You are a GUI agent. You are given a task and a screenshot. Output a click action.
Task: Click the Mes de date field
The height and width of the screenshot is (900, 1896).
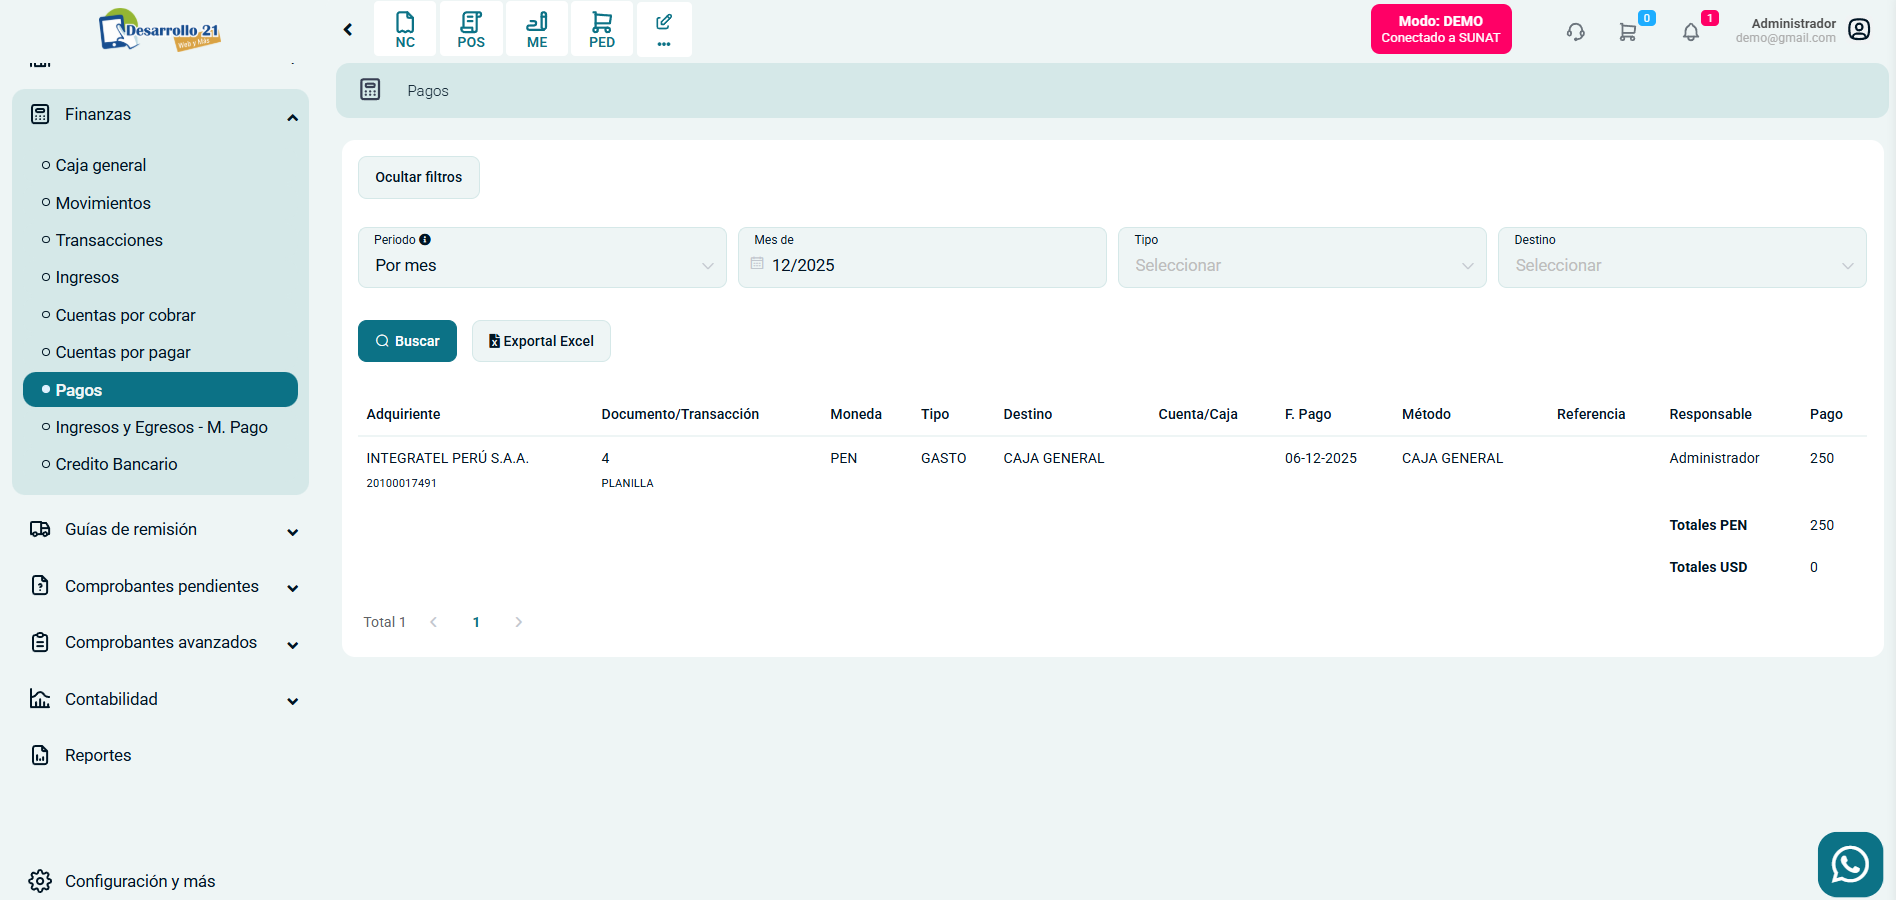point(922,265)
